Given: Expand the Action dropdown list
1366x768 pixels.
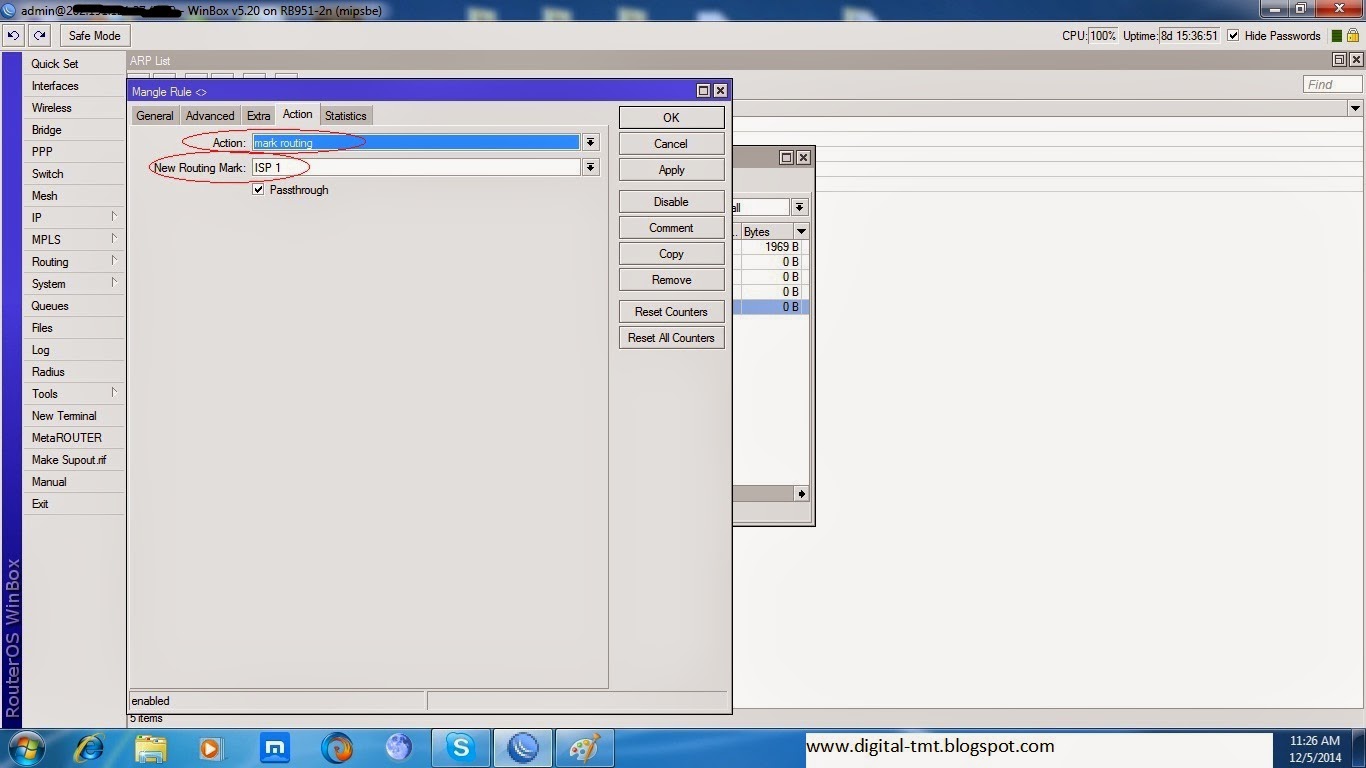Looking at the screenshot, I should click(591, 143).
